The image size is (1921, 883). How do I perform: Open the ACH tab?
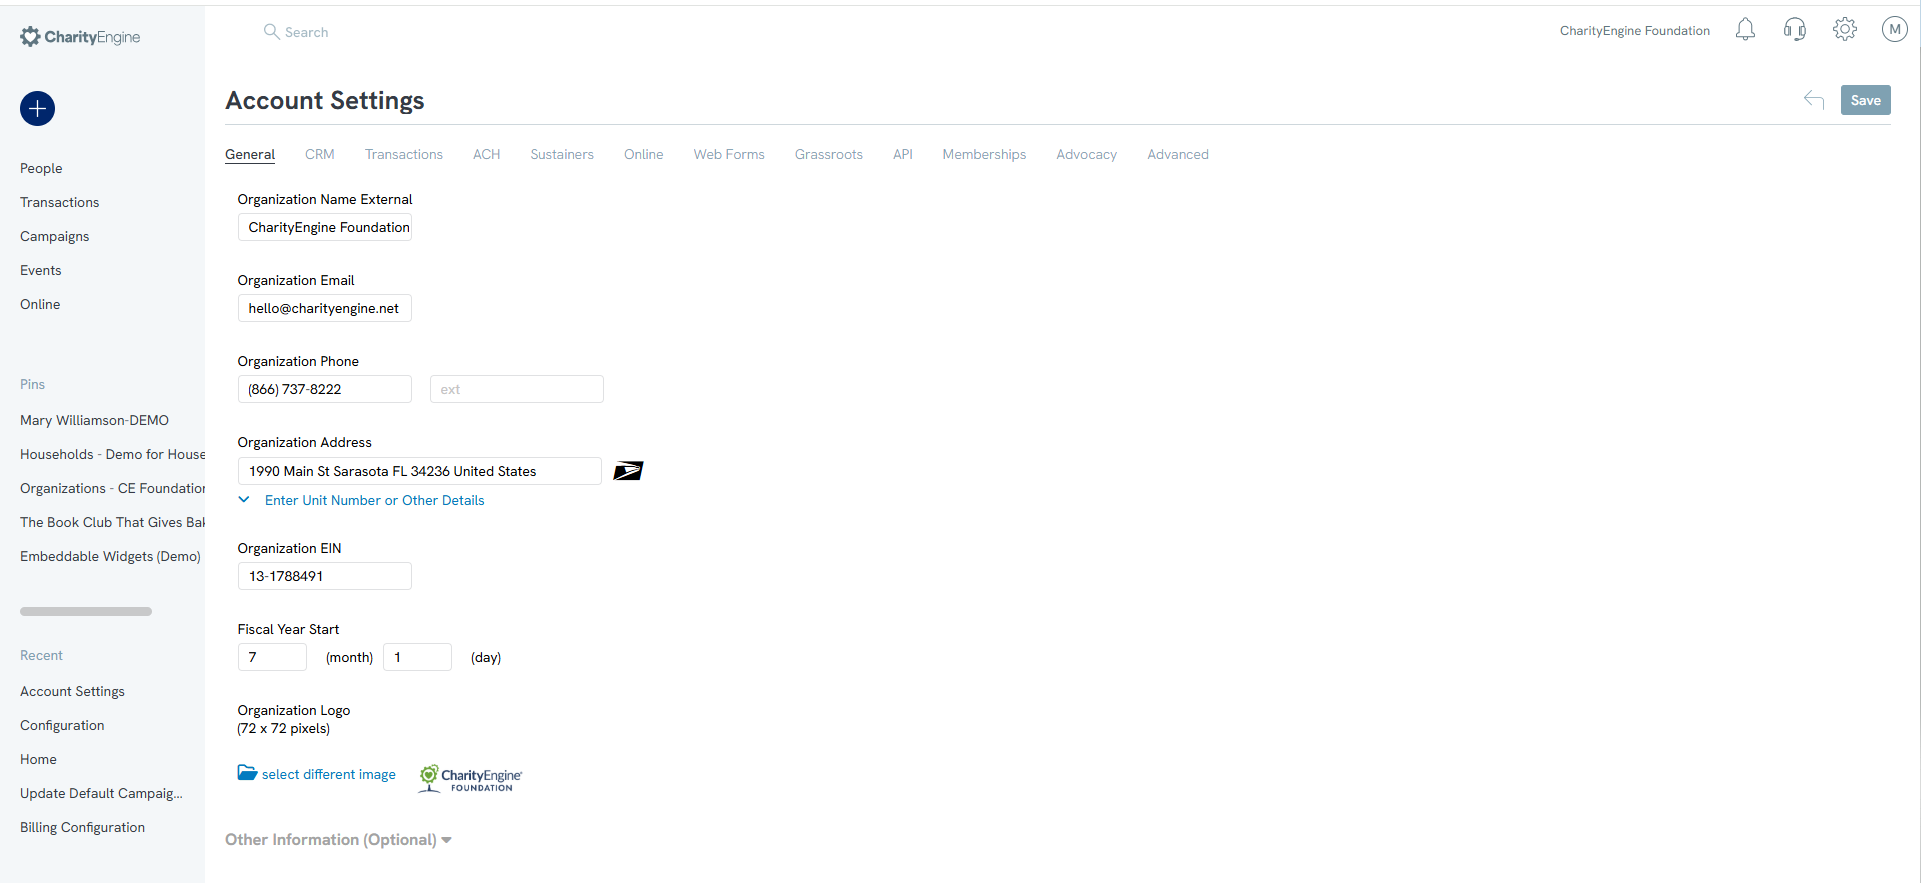click(x=487, y=154)
